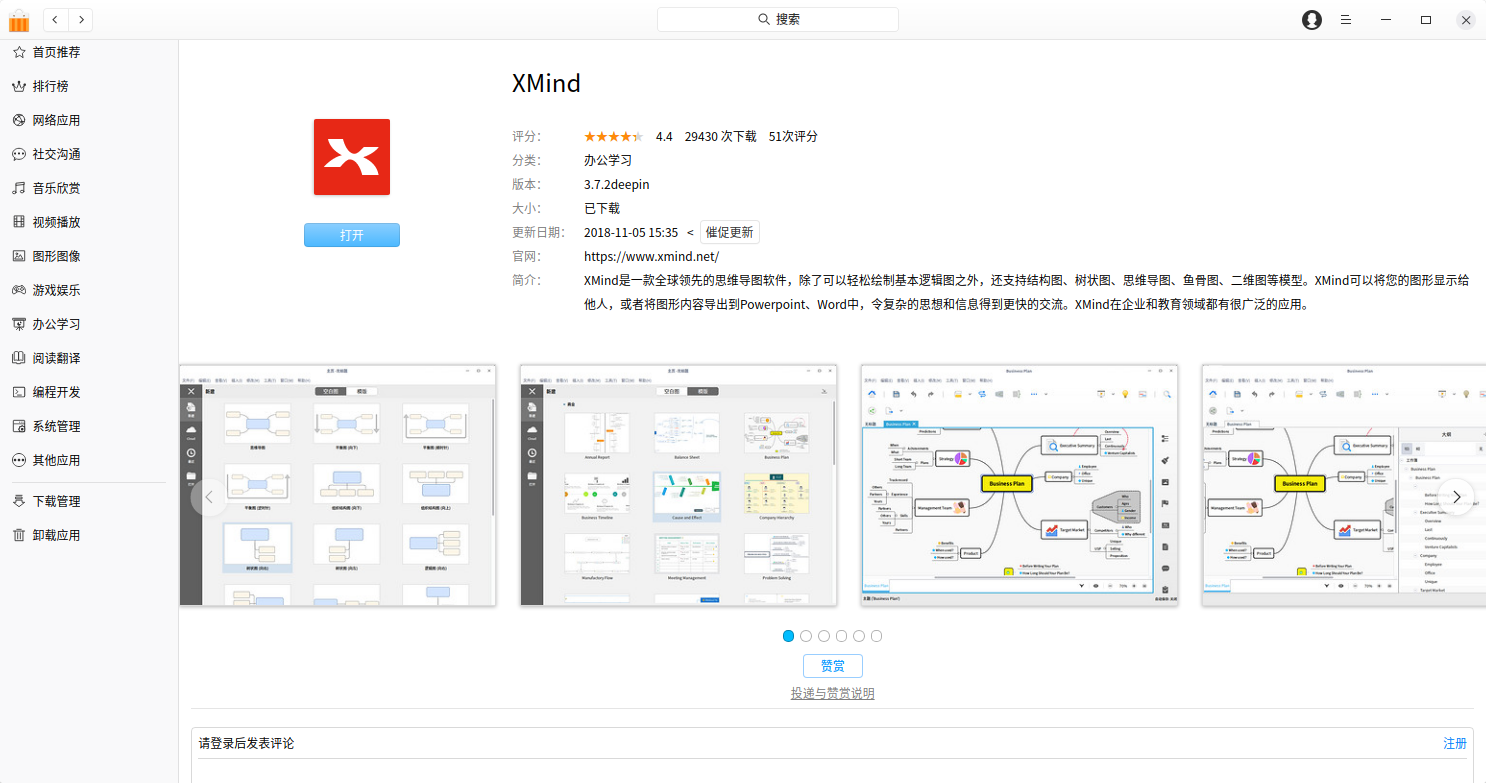Click the 催促更新 button

(730, 232)
